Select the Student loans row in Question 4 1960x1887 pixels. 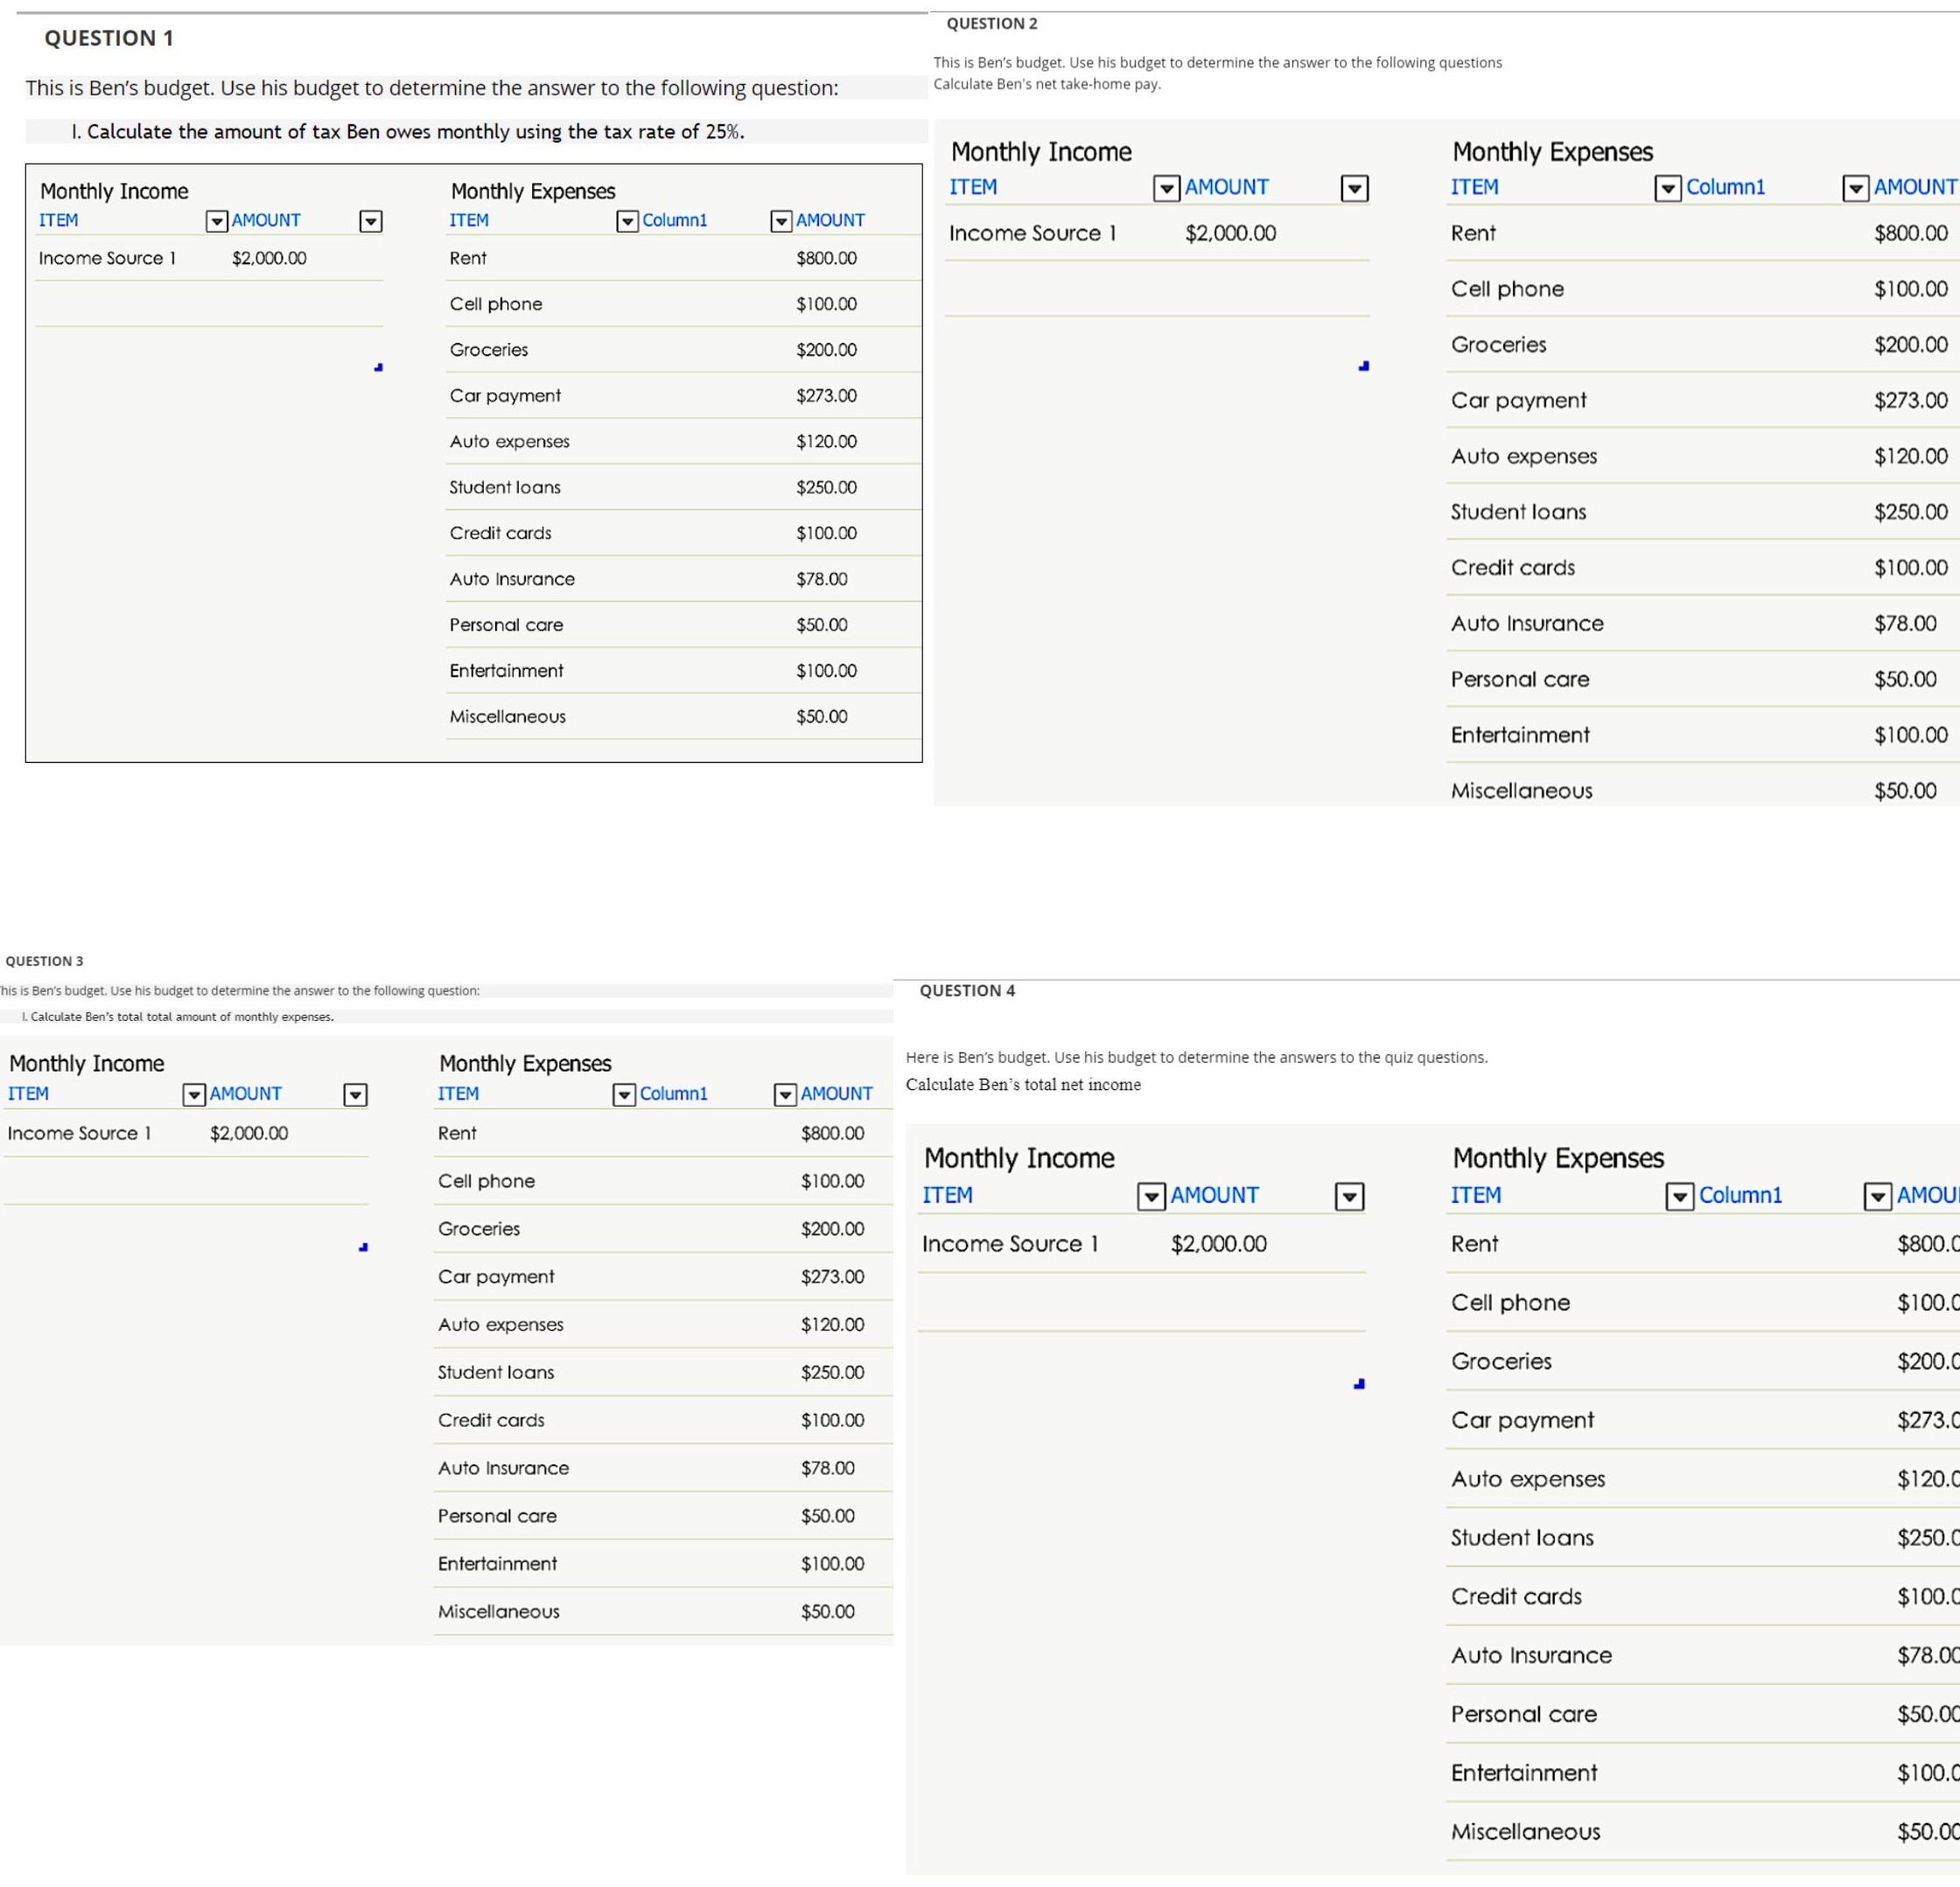pyautogui.click(x=1522, y=1538)
